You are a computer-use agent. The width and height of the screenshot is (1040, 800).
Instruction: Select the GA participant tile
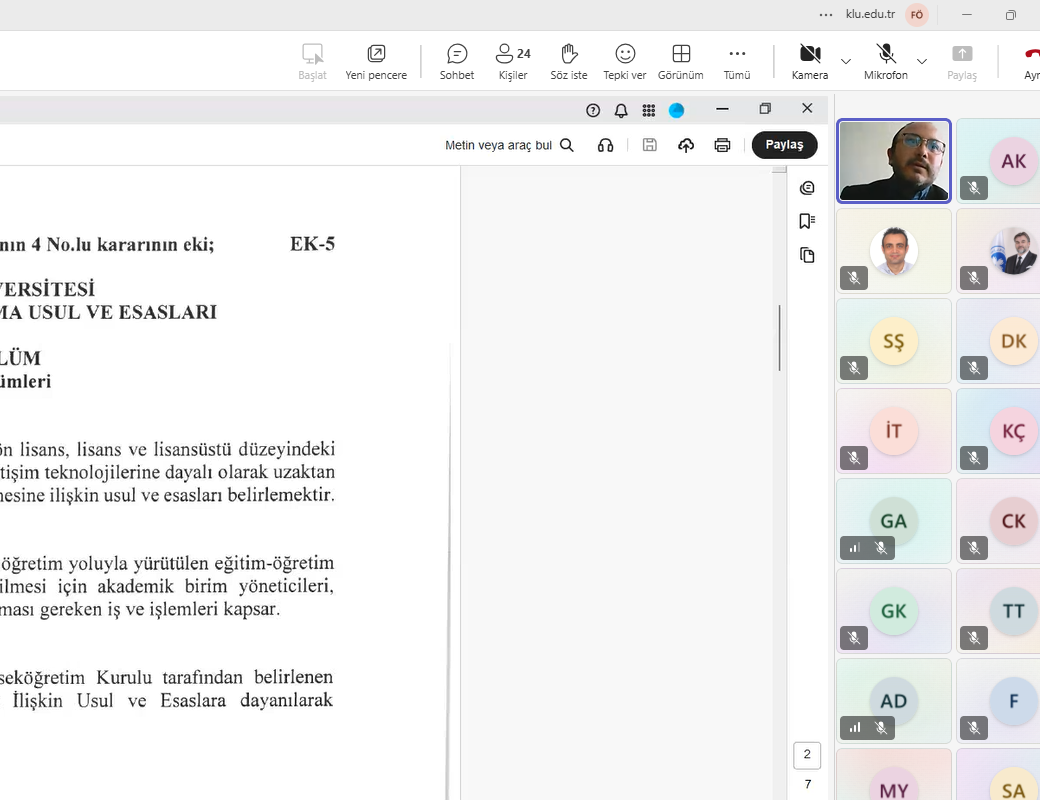tap(894, 521)
